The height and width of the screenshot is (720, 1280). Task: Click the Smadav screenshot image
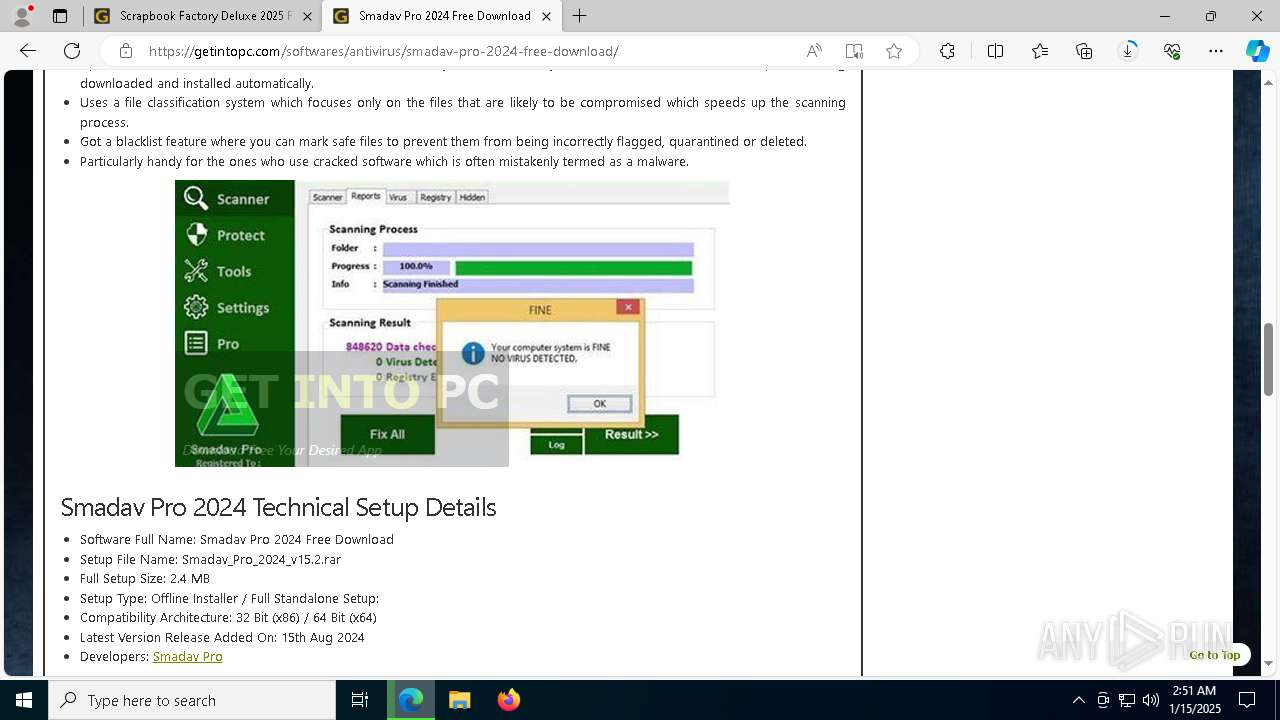pyautogui.click(x=452, y=323)
